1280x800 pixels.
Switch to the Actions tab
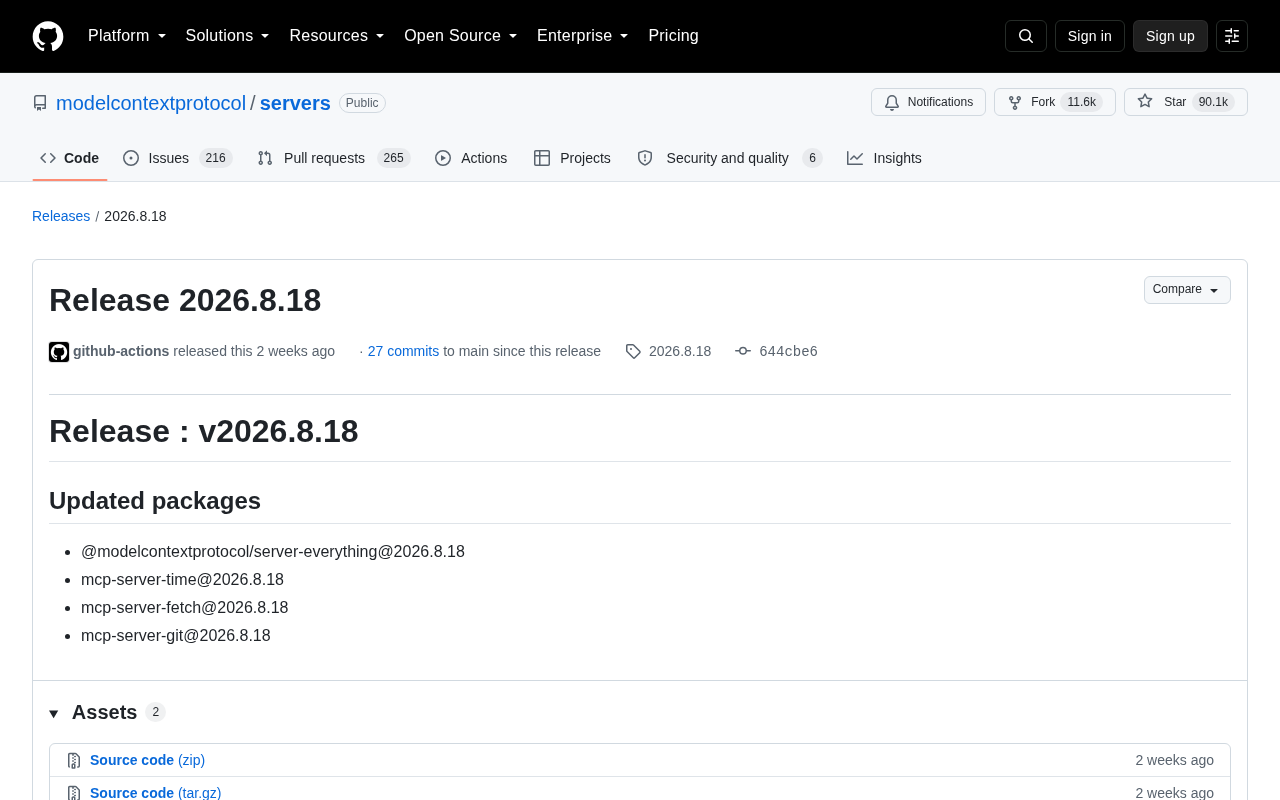[471, 158]
